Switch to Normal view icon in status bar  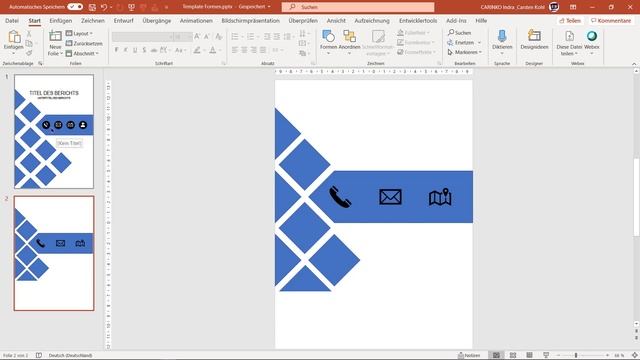point(496,356)
